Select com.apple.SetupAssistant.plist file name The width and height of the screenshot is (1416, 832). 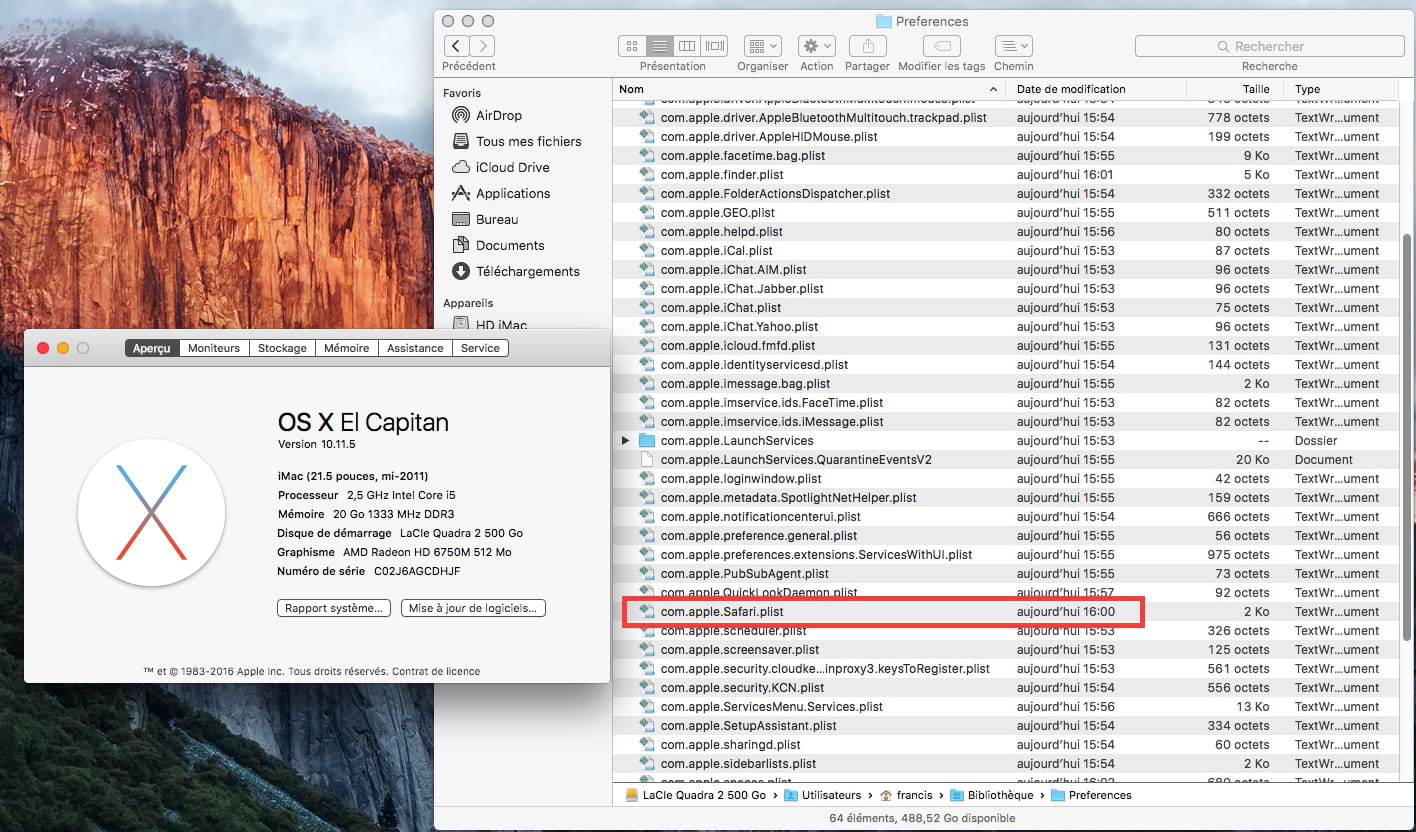[748, 726]
